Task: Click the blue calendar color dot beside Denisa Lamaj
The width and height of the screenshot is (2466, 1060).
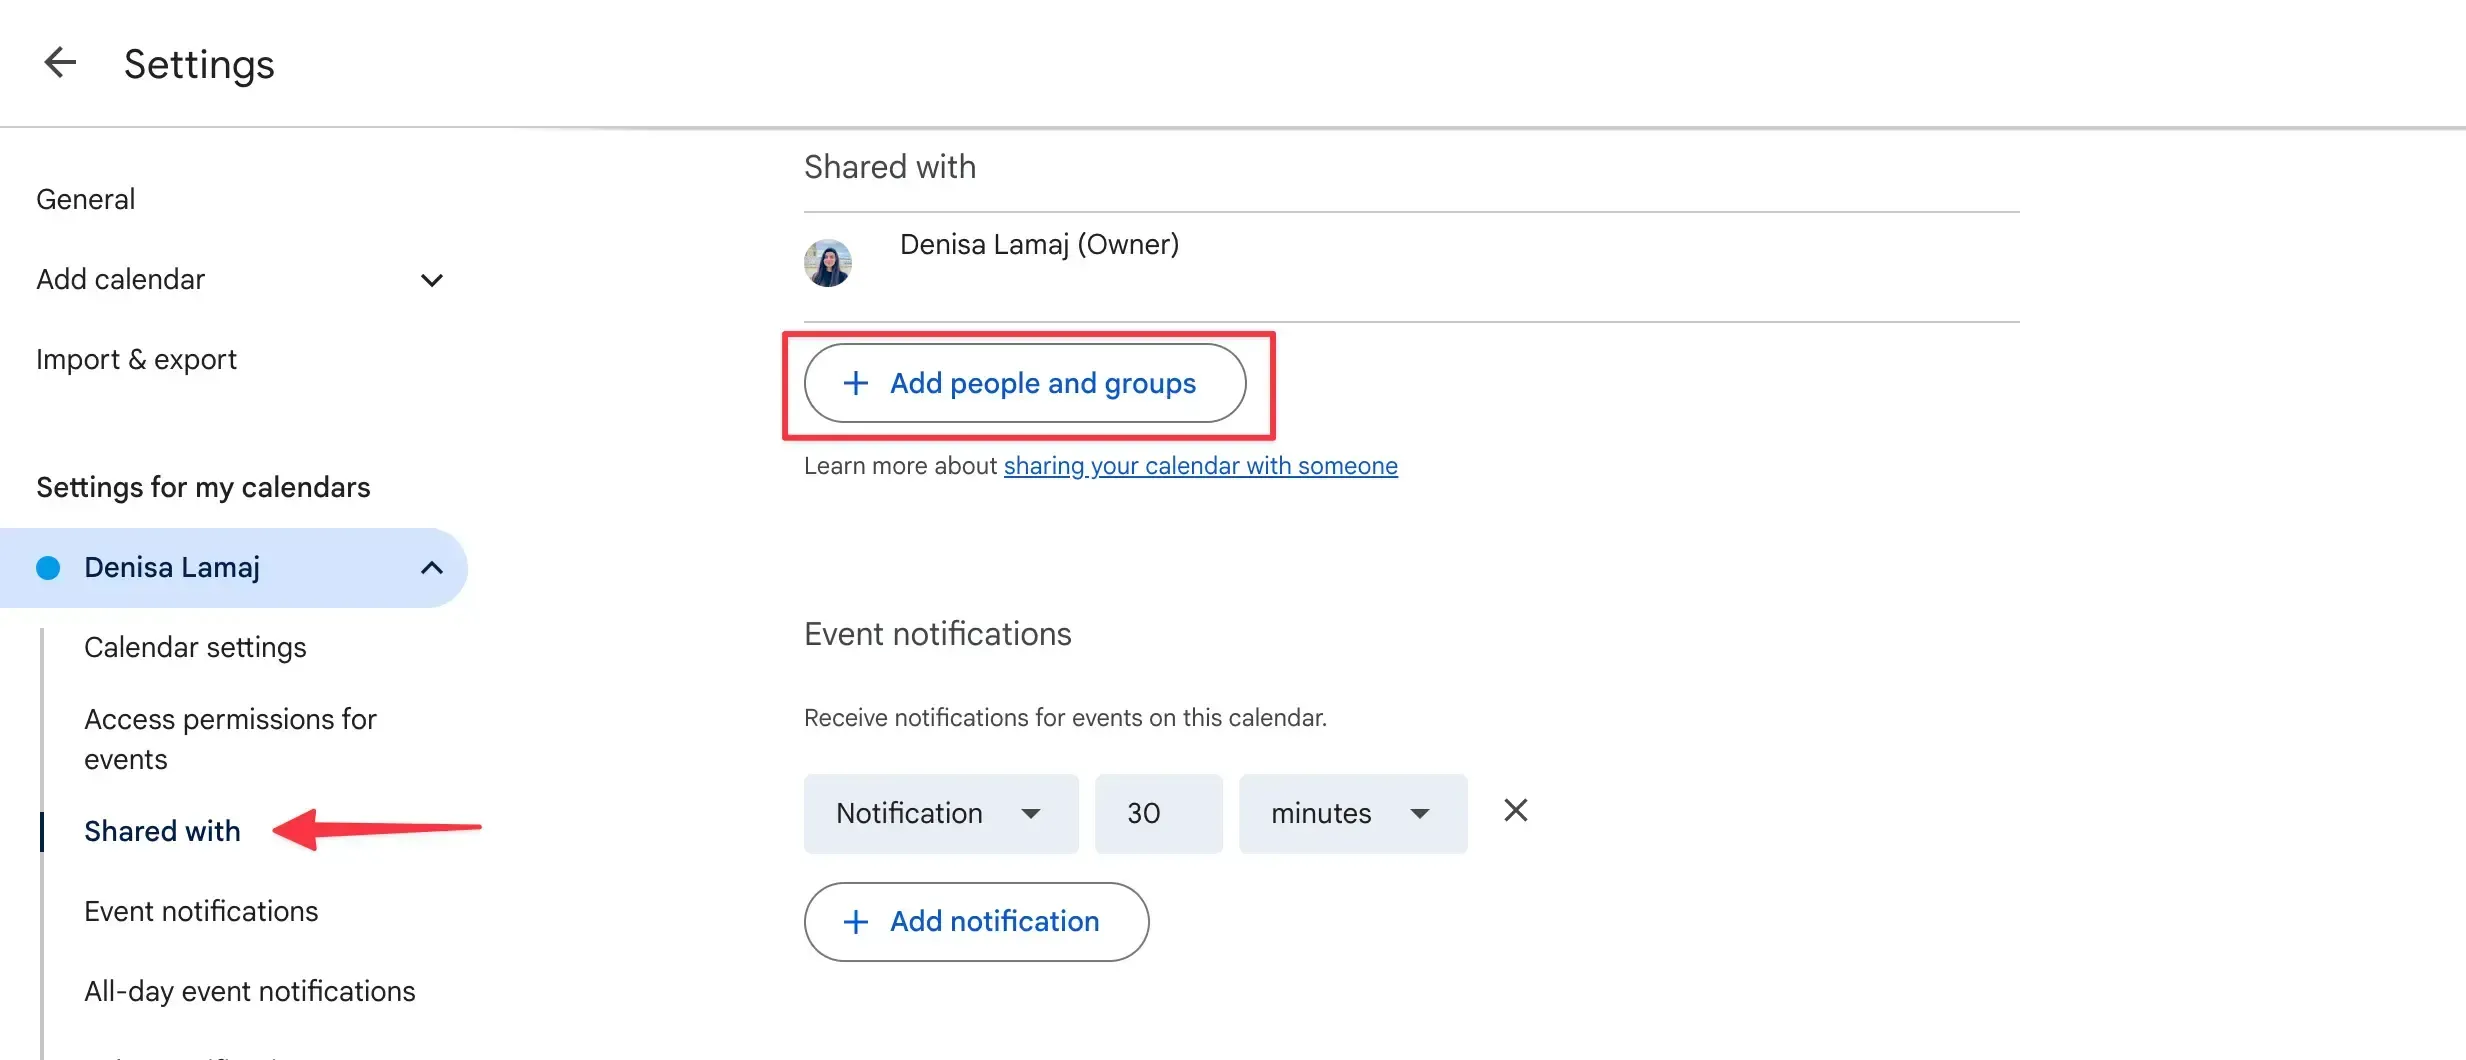Action: 47,567
